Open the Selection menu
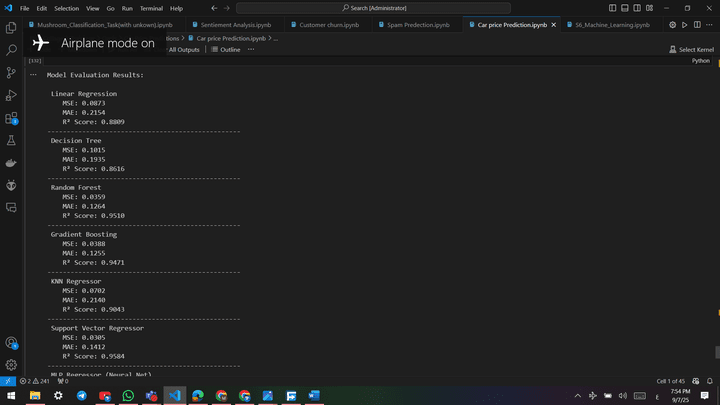 67,8
